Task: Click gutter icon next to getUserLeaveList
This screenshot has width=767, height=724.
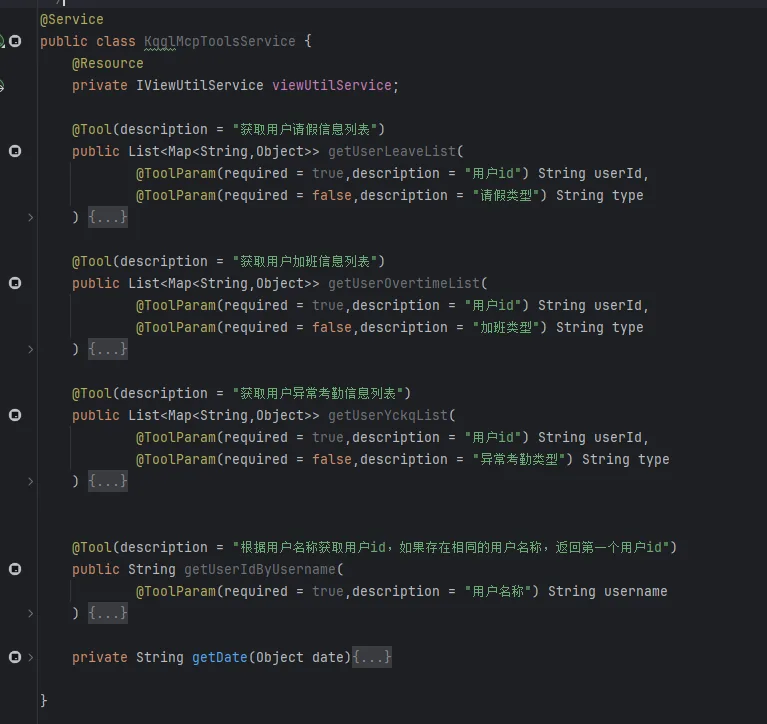Action: coord(15,151)
